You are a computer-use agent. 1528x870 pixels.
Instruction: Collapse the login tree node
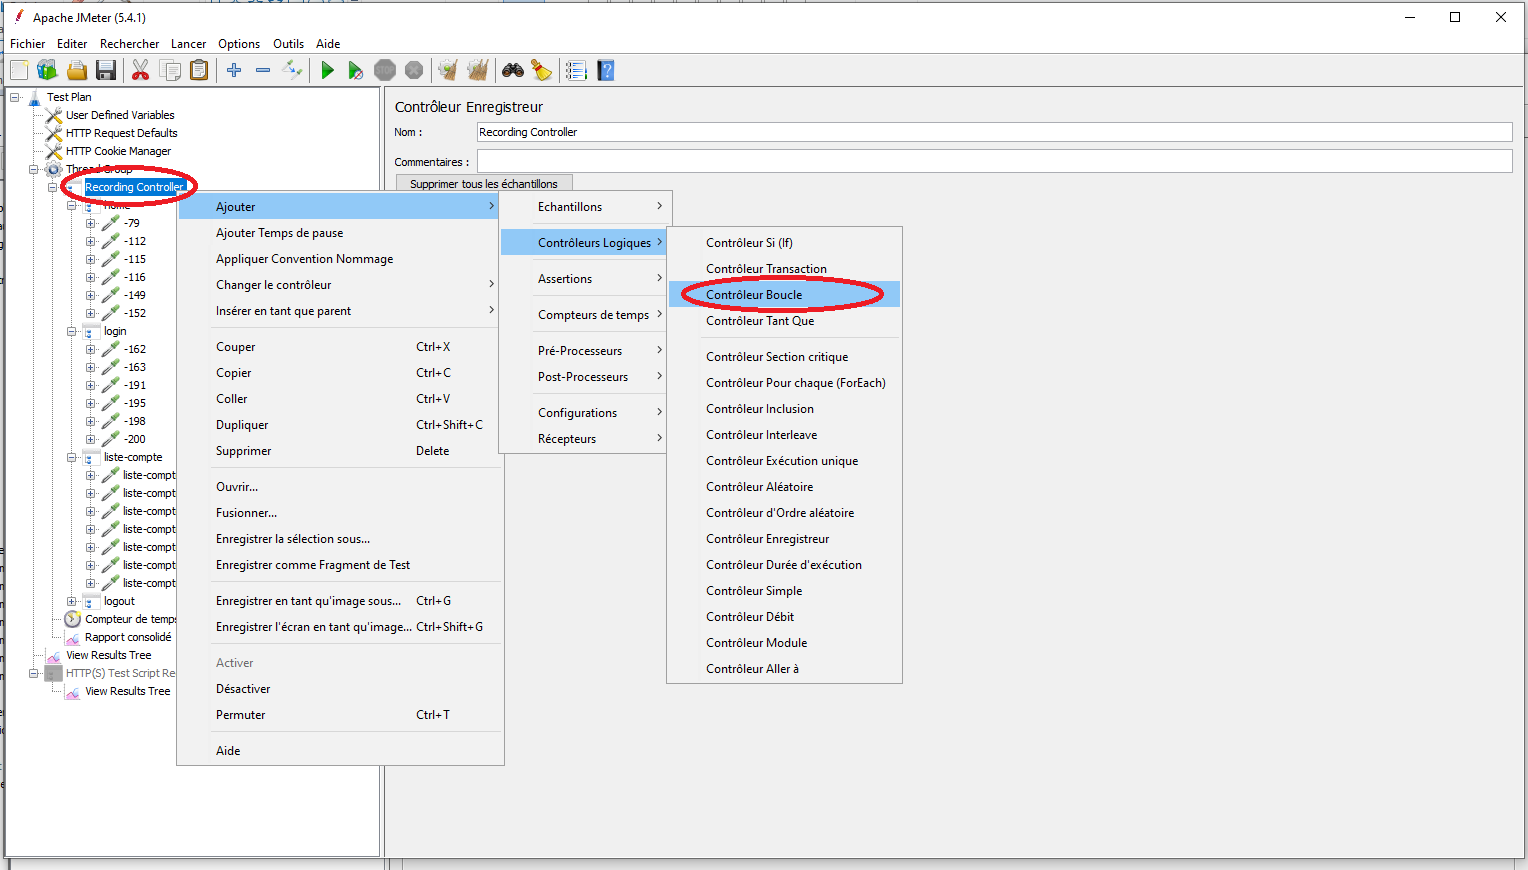[72, 331]
